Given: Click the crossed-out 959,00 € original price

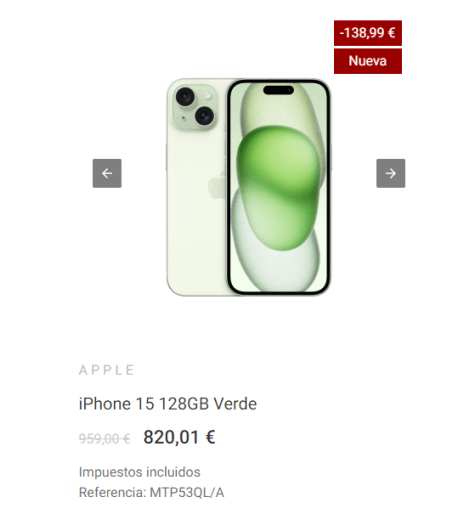Looking at the screenshot, I should click(104, 438).
